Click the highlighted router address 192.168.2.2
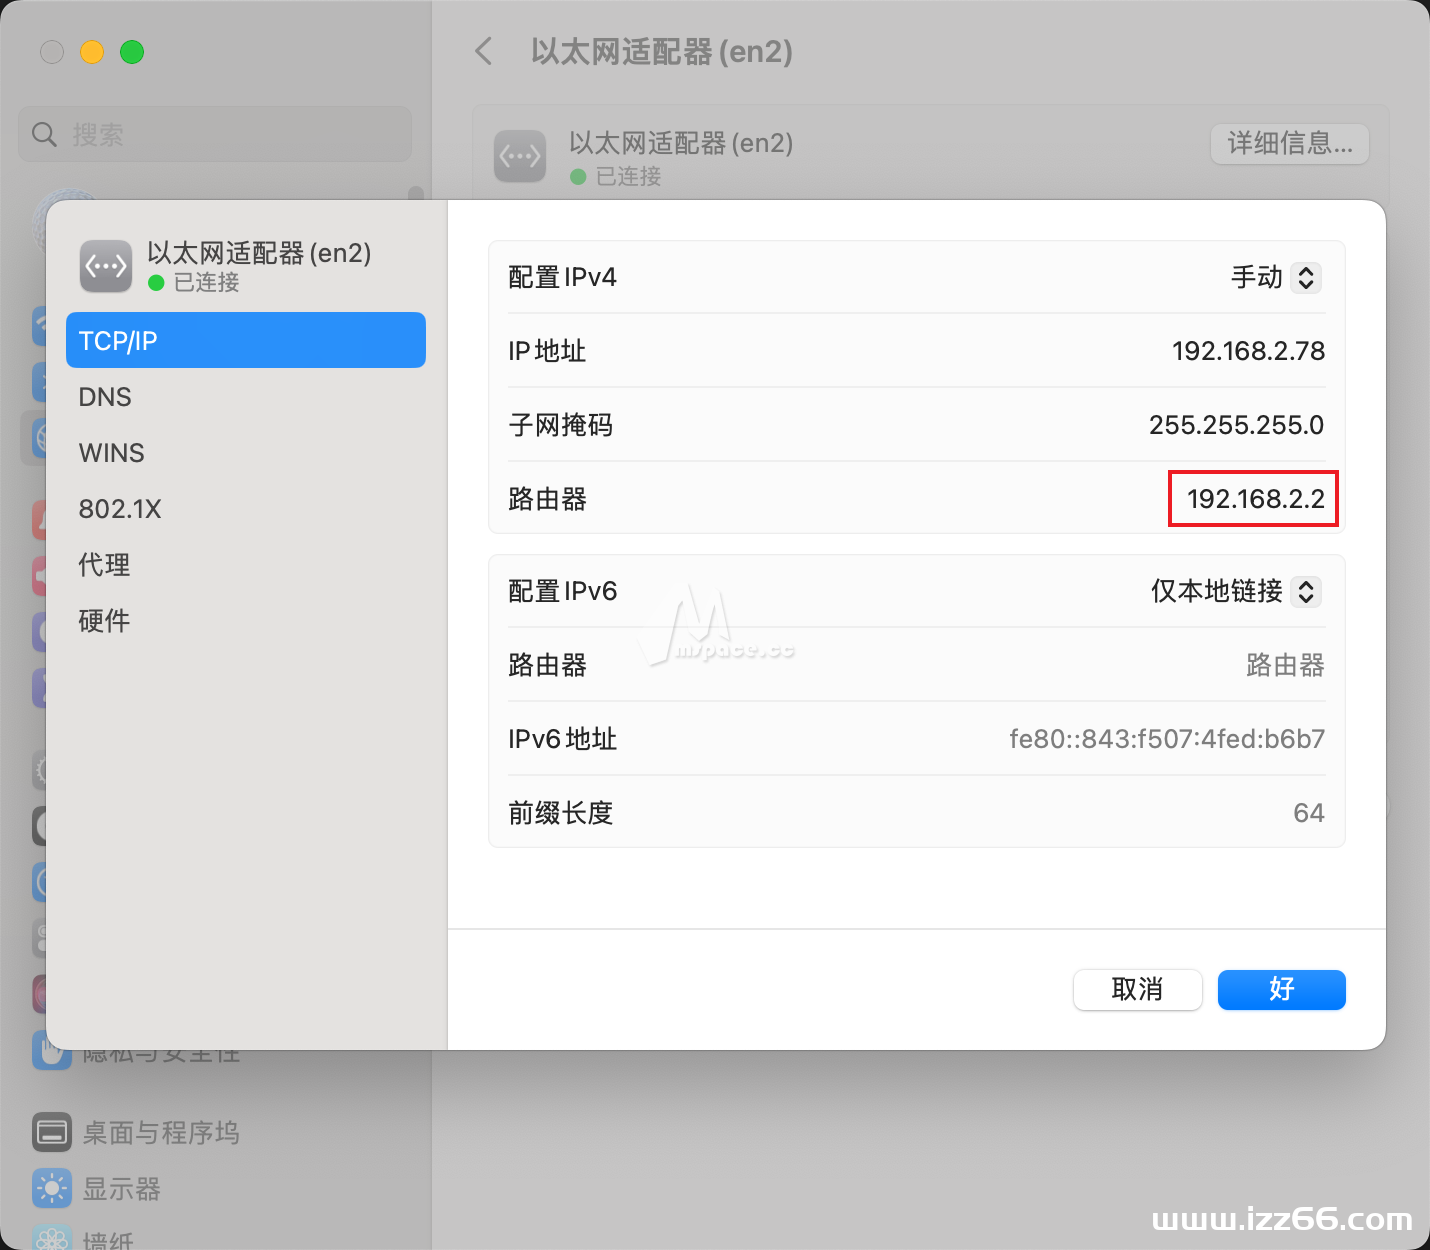1430x1250 pixels. coord(1253,499)
